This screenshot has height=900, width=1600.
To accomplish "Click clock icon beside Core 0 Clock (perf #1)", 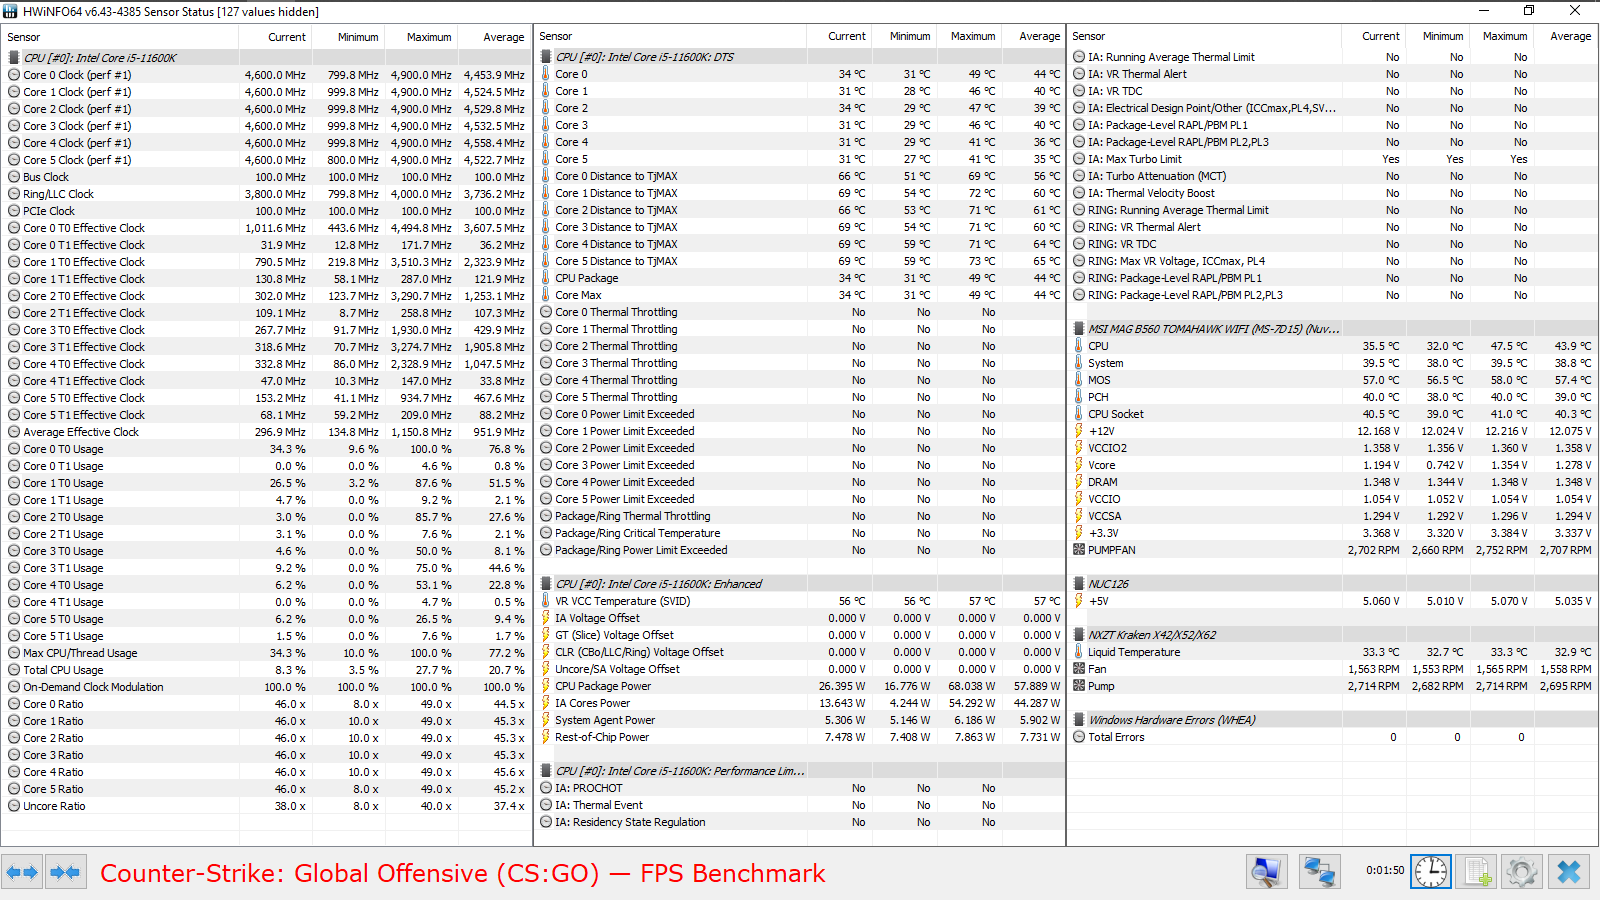I will [x=14, y=75].
